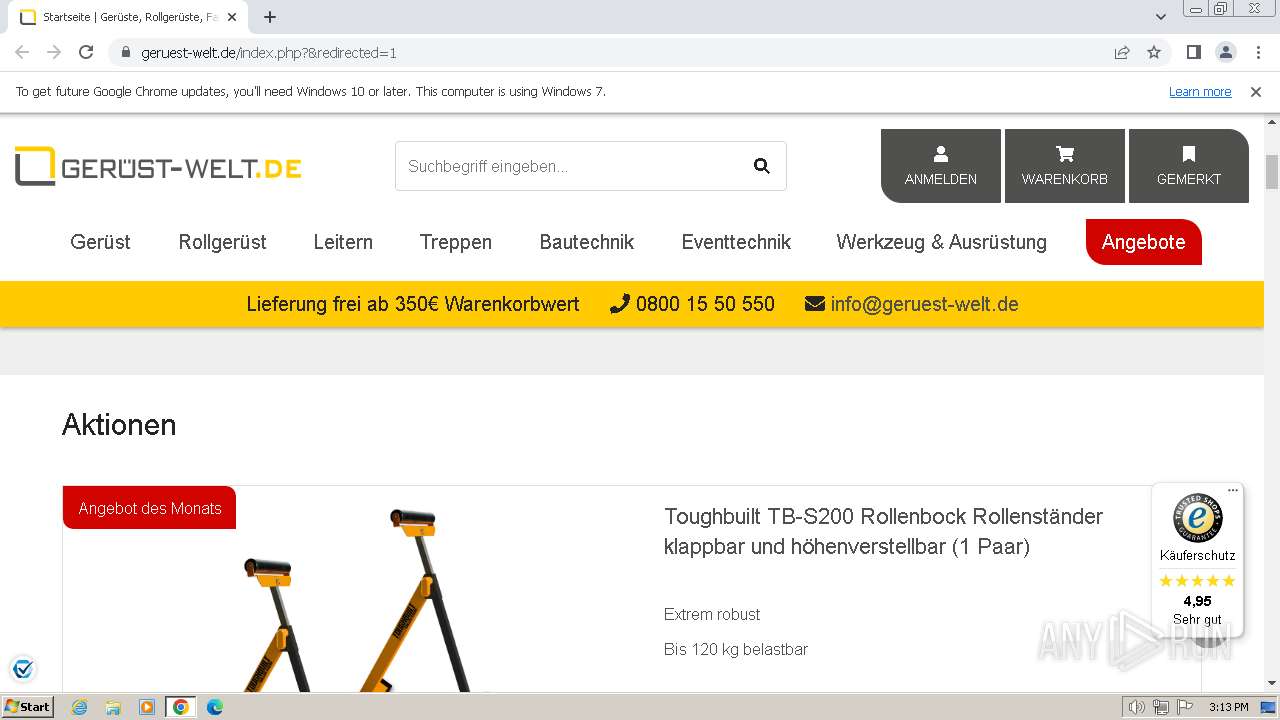The image size is (1280, 720).
Task: Open File Explorer from taskbar
Action: [113, 707]
